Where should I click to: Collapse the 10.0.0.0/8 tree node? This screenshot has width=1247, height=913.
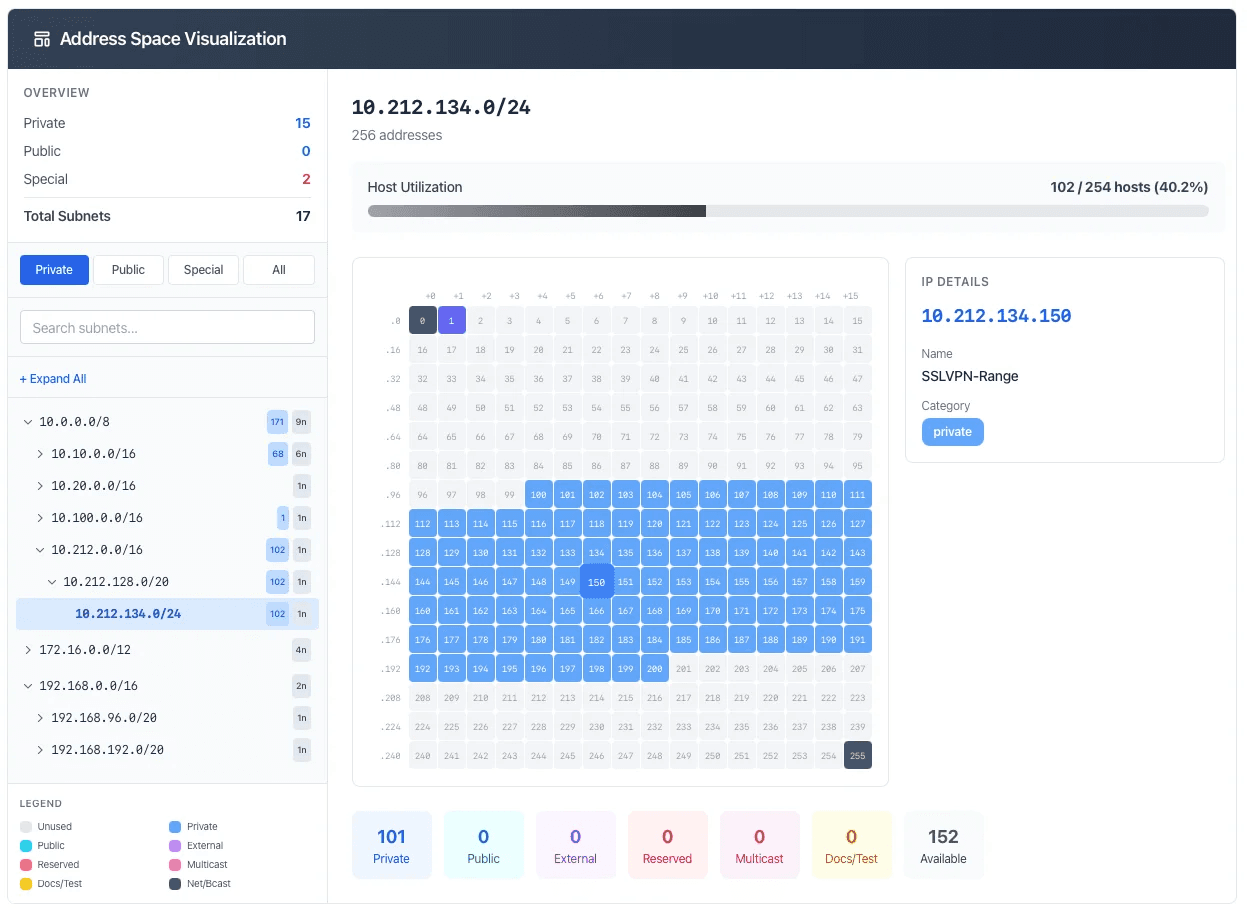tap(28, 421)
